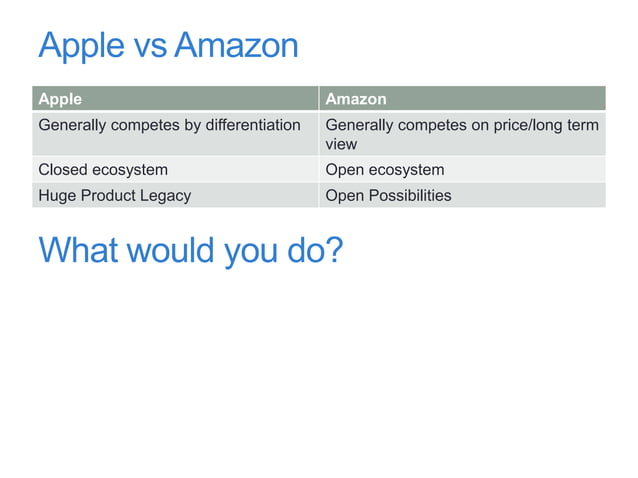The height and width of the screenshot is (478, 638).
Task: Click the word "view" on the wrapped line
Action: coord(341,144)
